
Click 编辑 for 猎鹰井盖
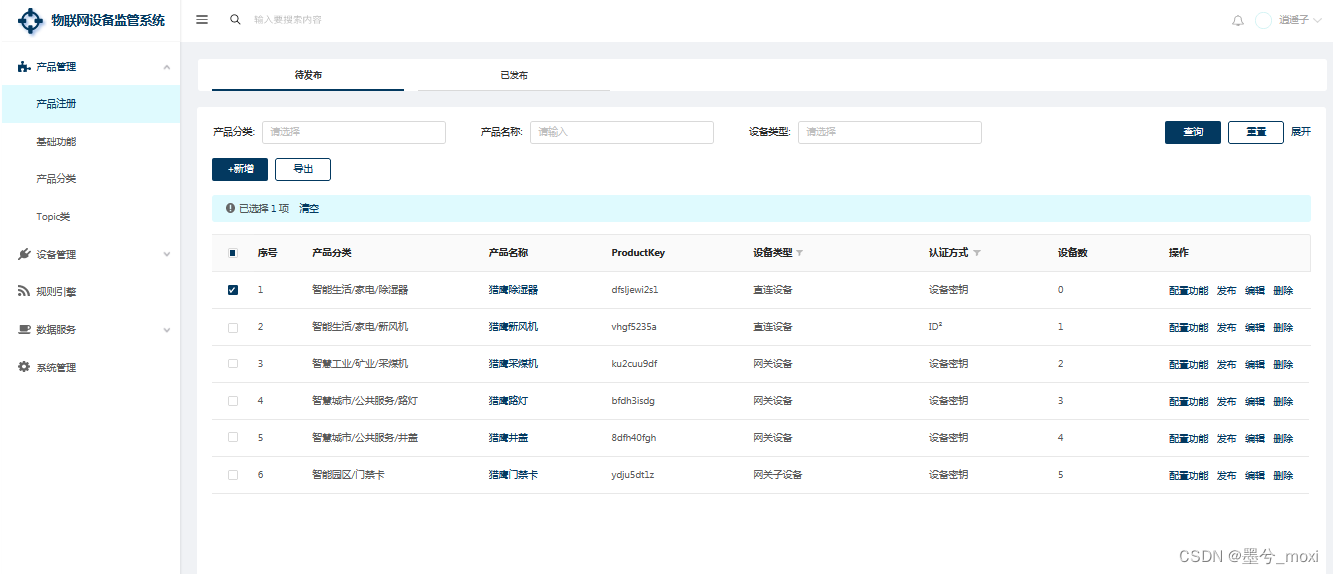[1255, 438]
